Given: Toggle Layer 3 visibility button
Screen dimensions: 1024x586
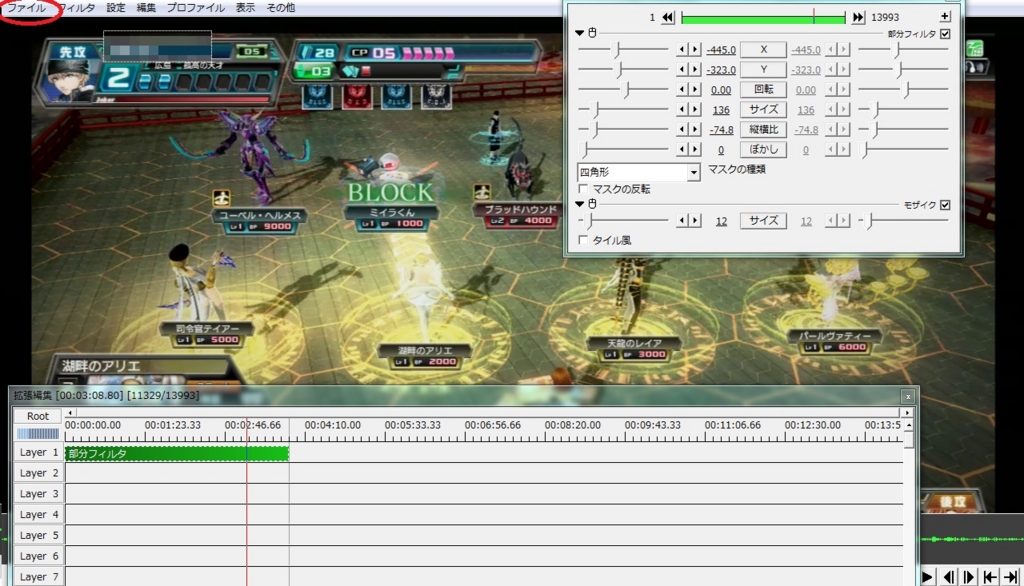Looking at the screenshot, I should coord(38,494).
